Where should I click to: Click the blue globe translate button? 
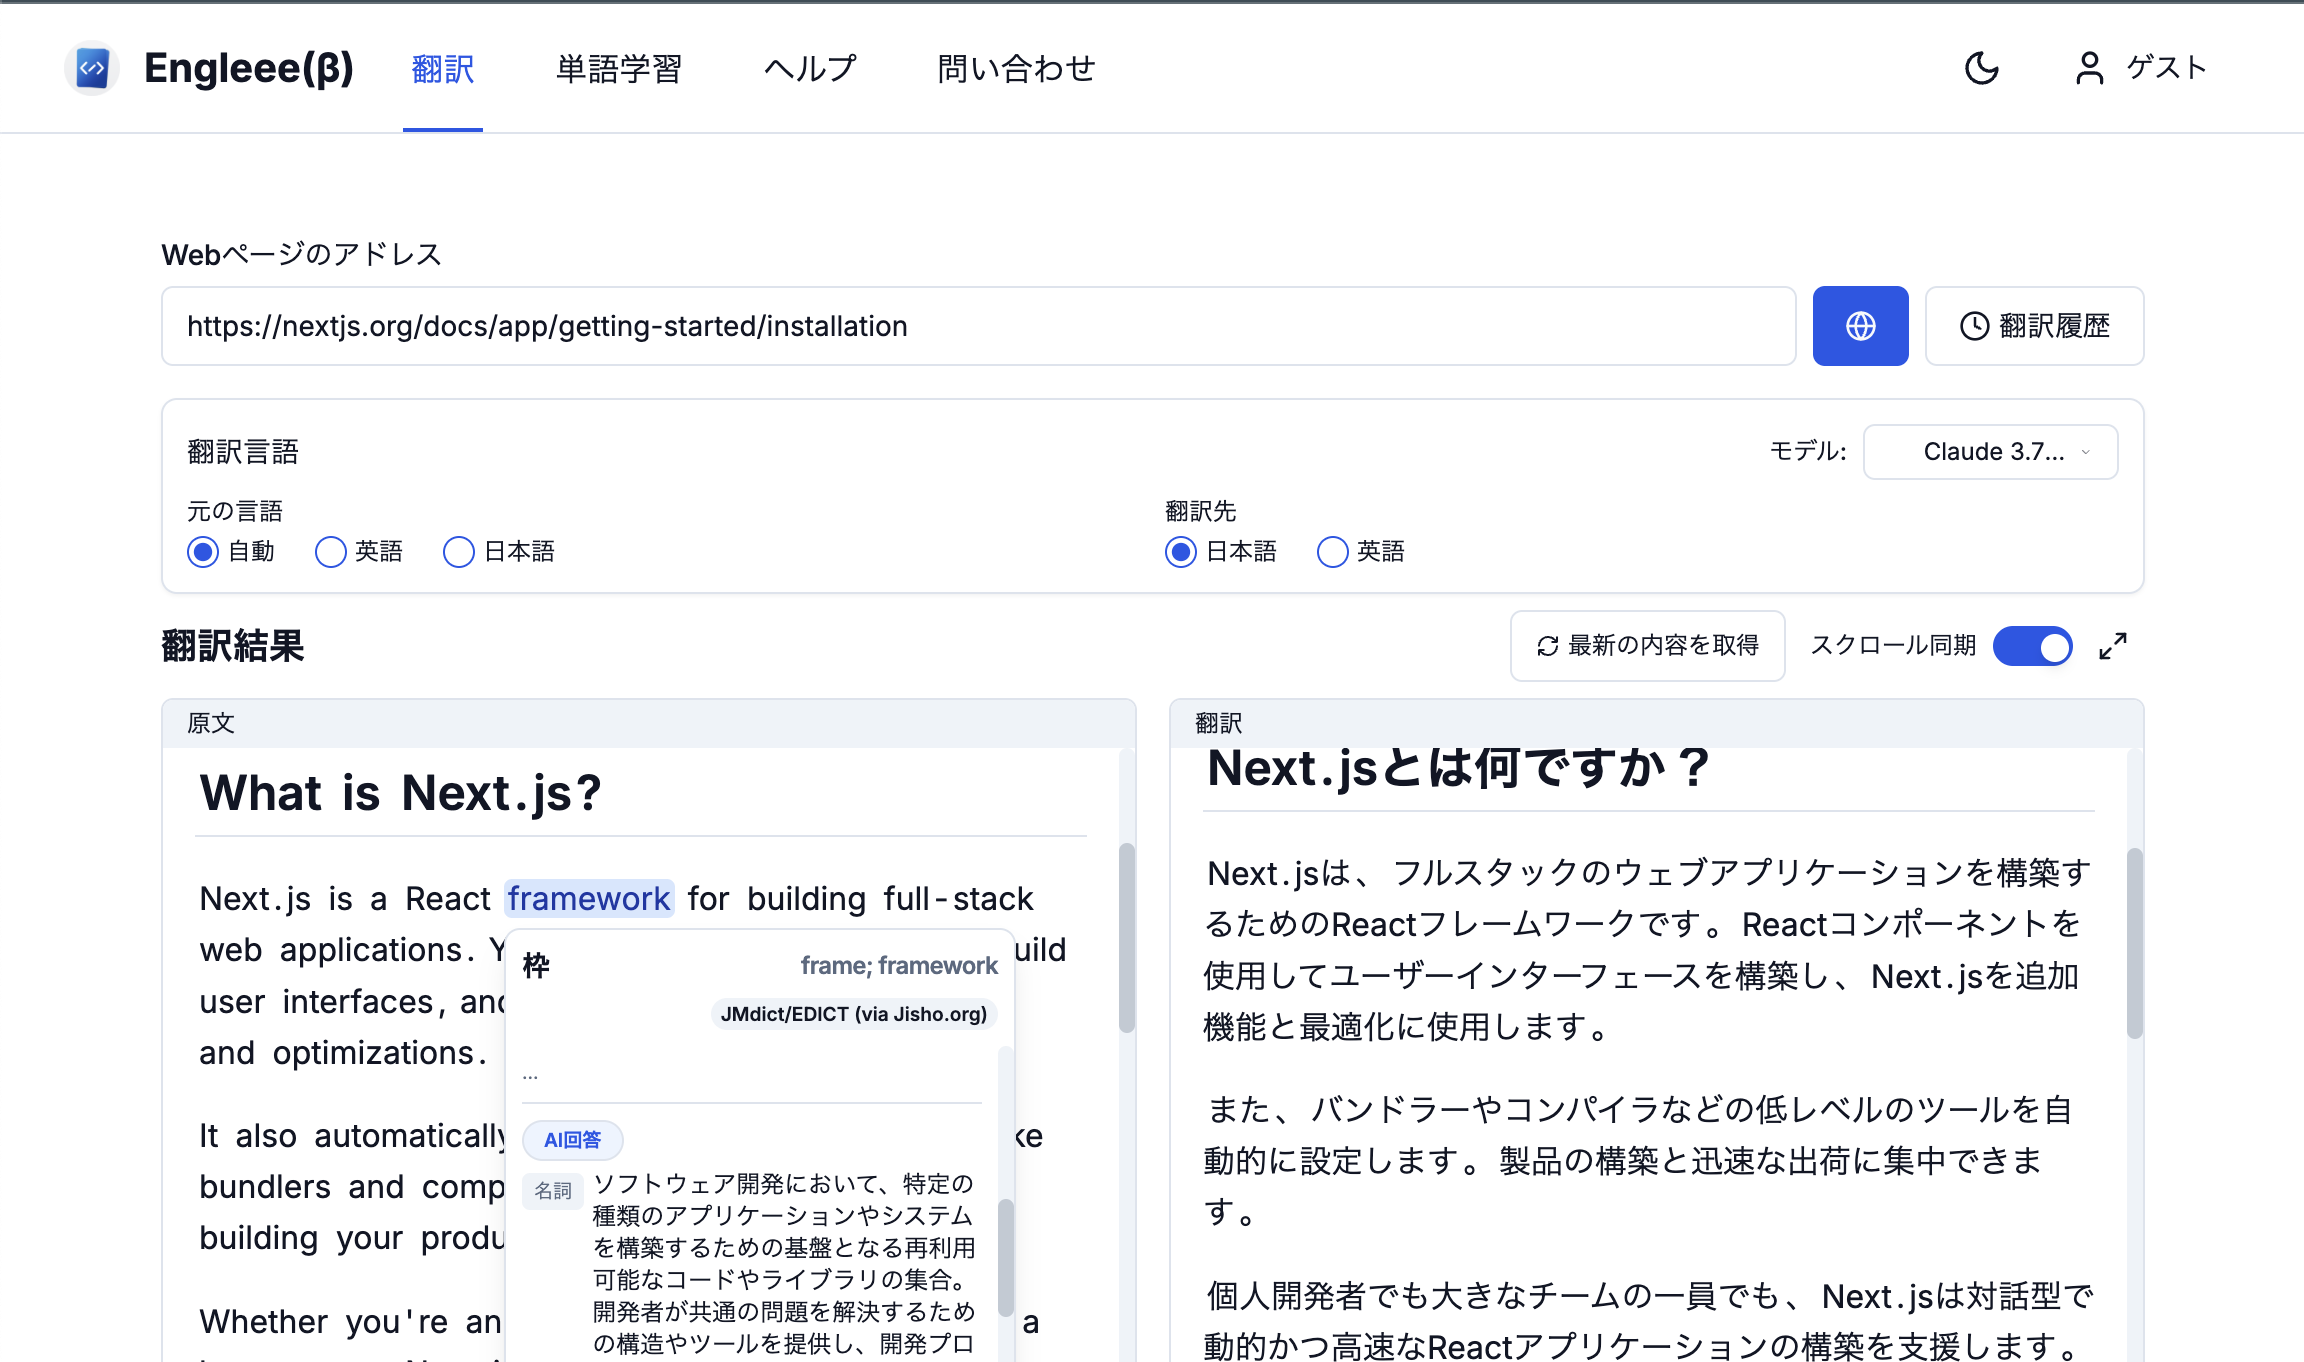pos(1860,326)
